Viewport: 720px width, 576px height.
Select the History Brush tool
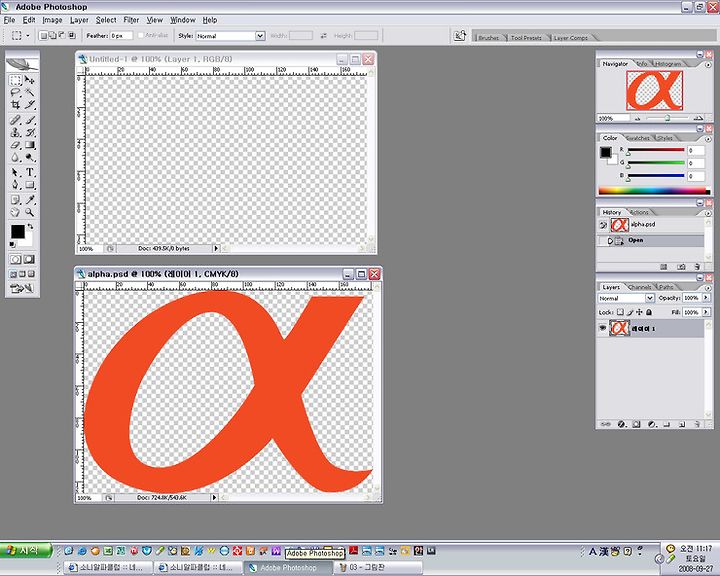tap(30, 133)
